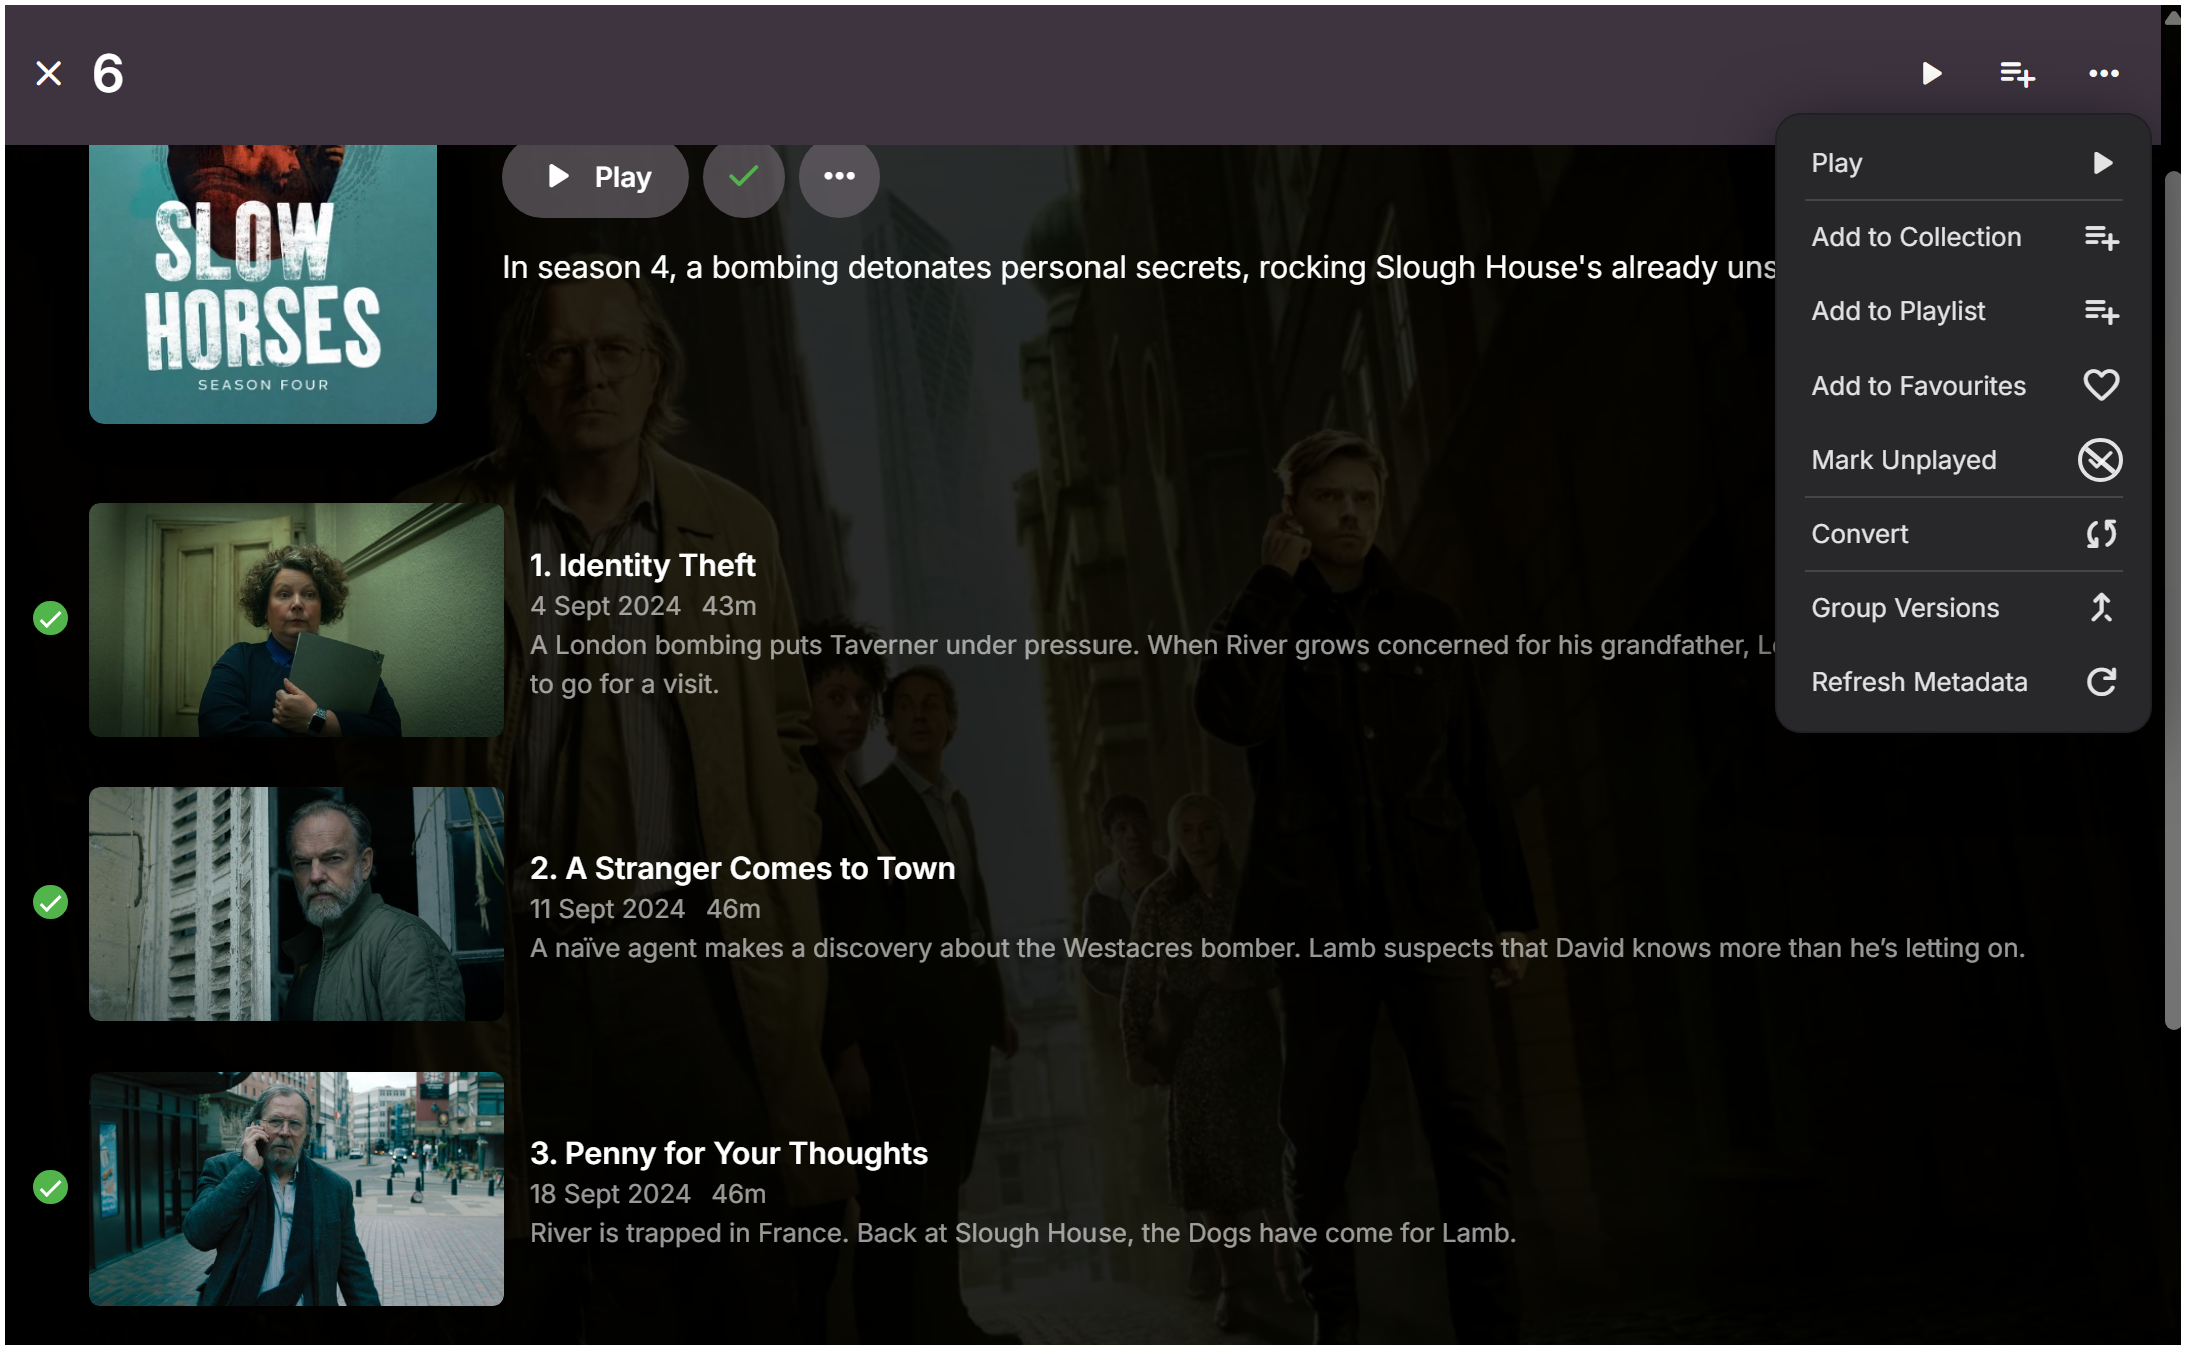Choose Add to Favourites from the menu
This screenshot has height=1350, width=2186.
click(1963, 386)
